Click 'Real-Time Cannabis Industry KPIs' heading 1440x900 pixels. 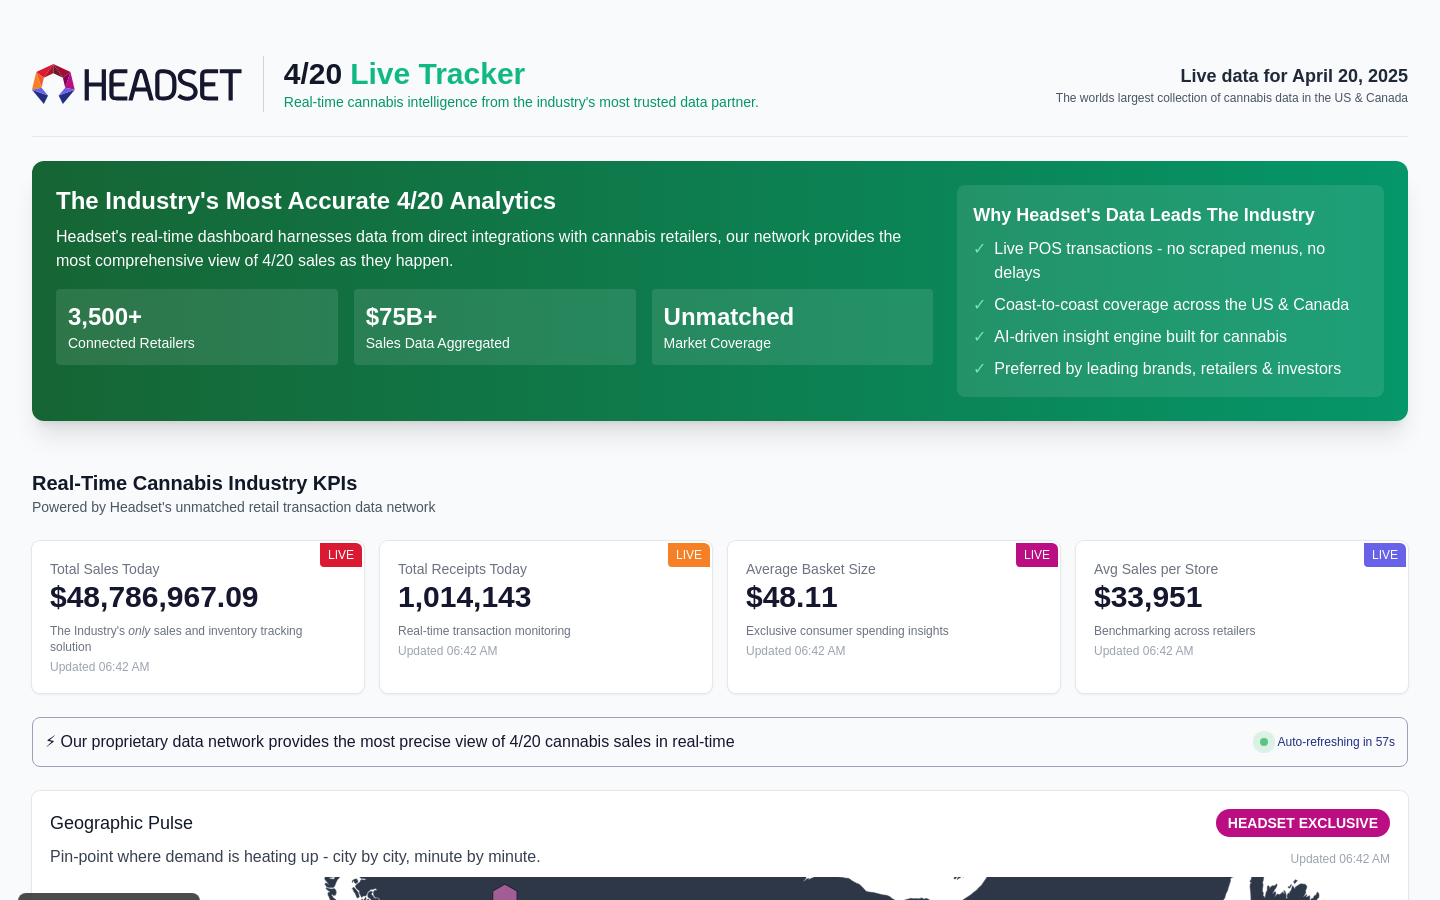[x=194, y=483]
